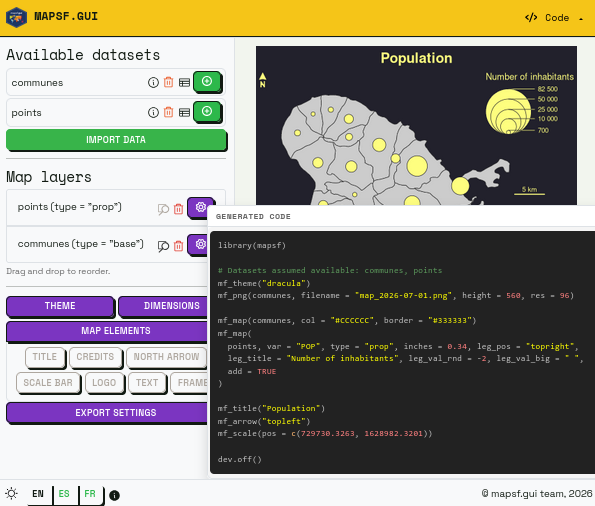Toggle light/dark mode sun icon
Viewport: 595px width, 506px height.
12,493
